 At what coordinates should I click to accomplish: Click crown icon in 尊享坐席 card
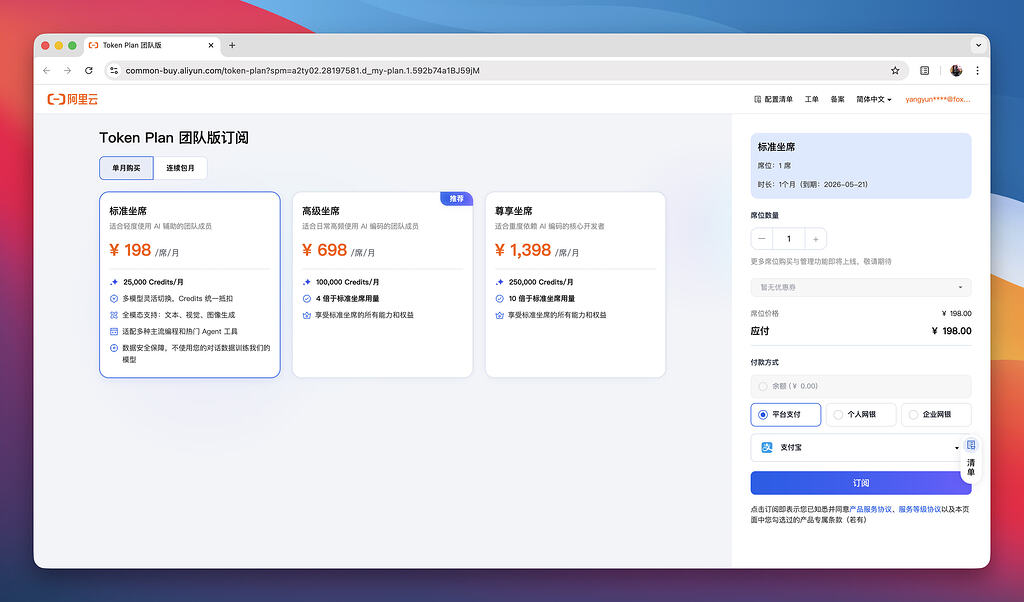pyautogui.click(x=499, y=315)
